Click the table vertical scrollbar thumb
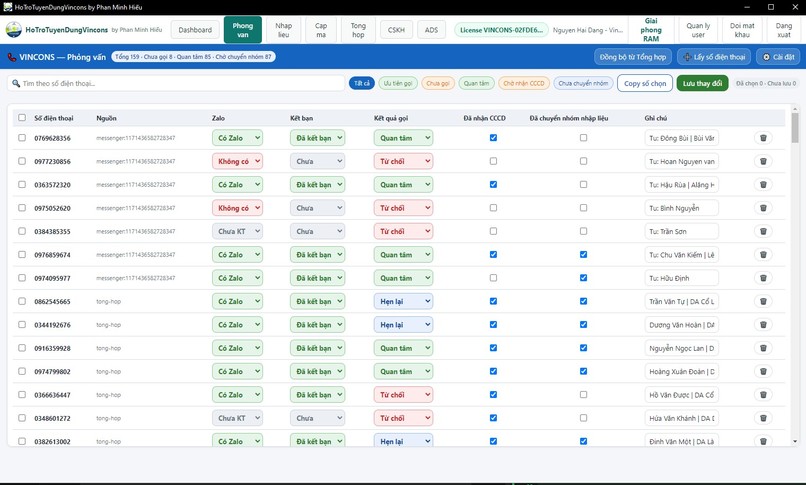The width and height of the screenshot is (806, 485). [795, 127]
